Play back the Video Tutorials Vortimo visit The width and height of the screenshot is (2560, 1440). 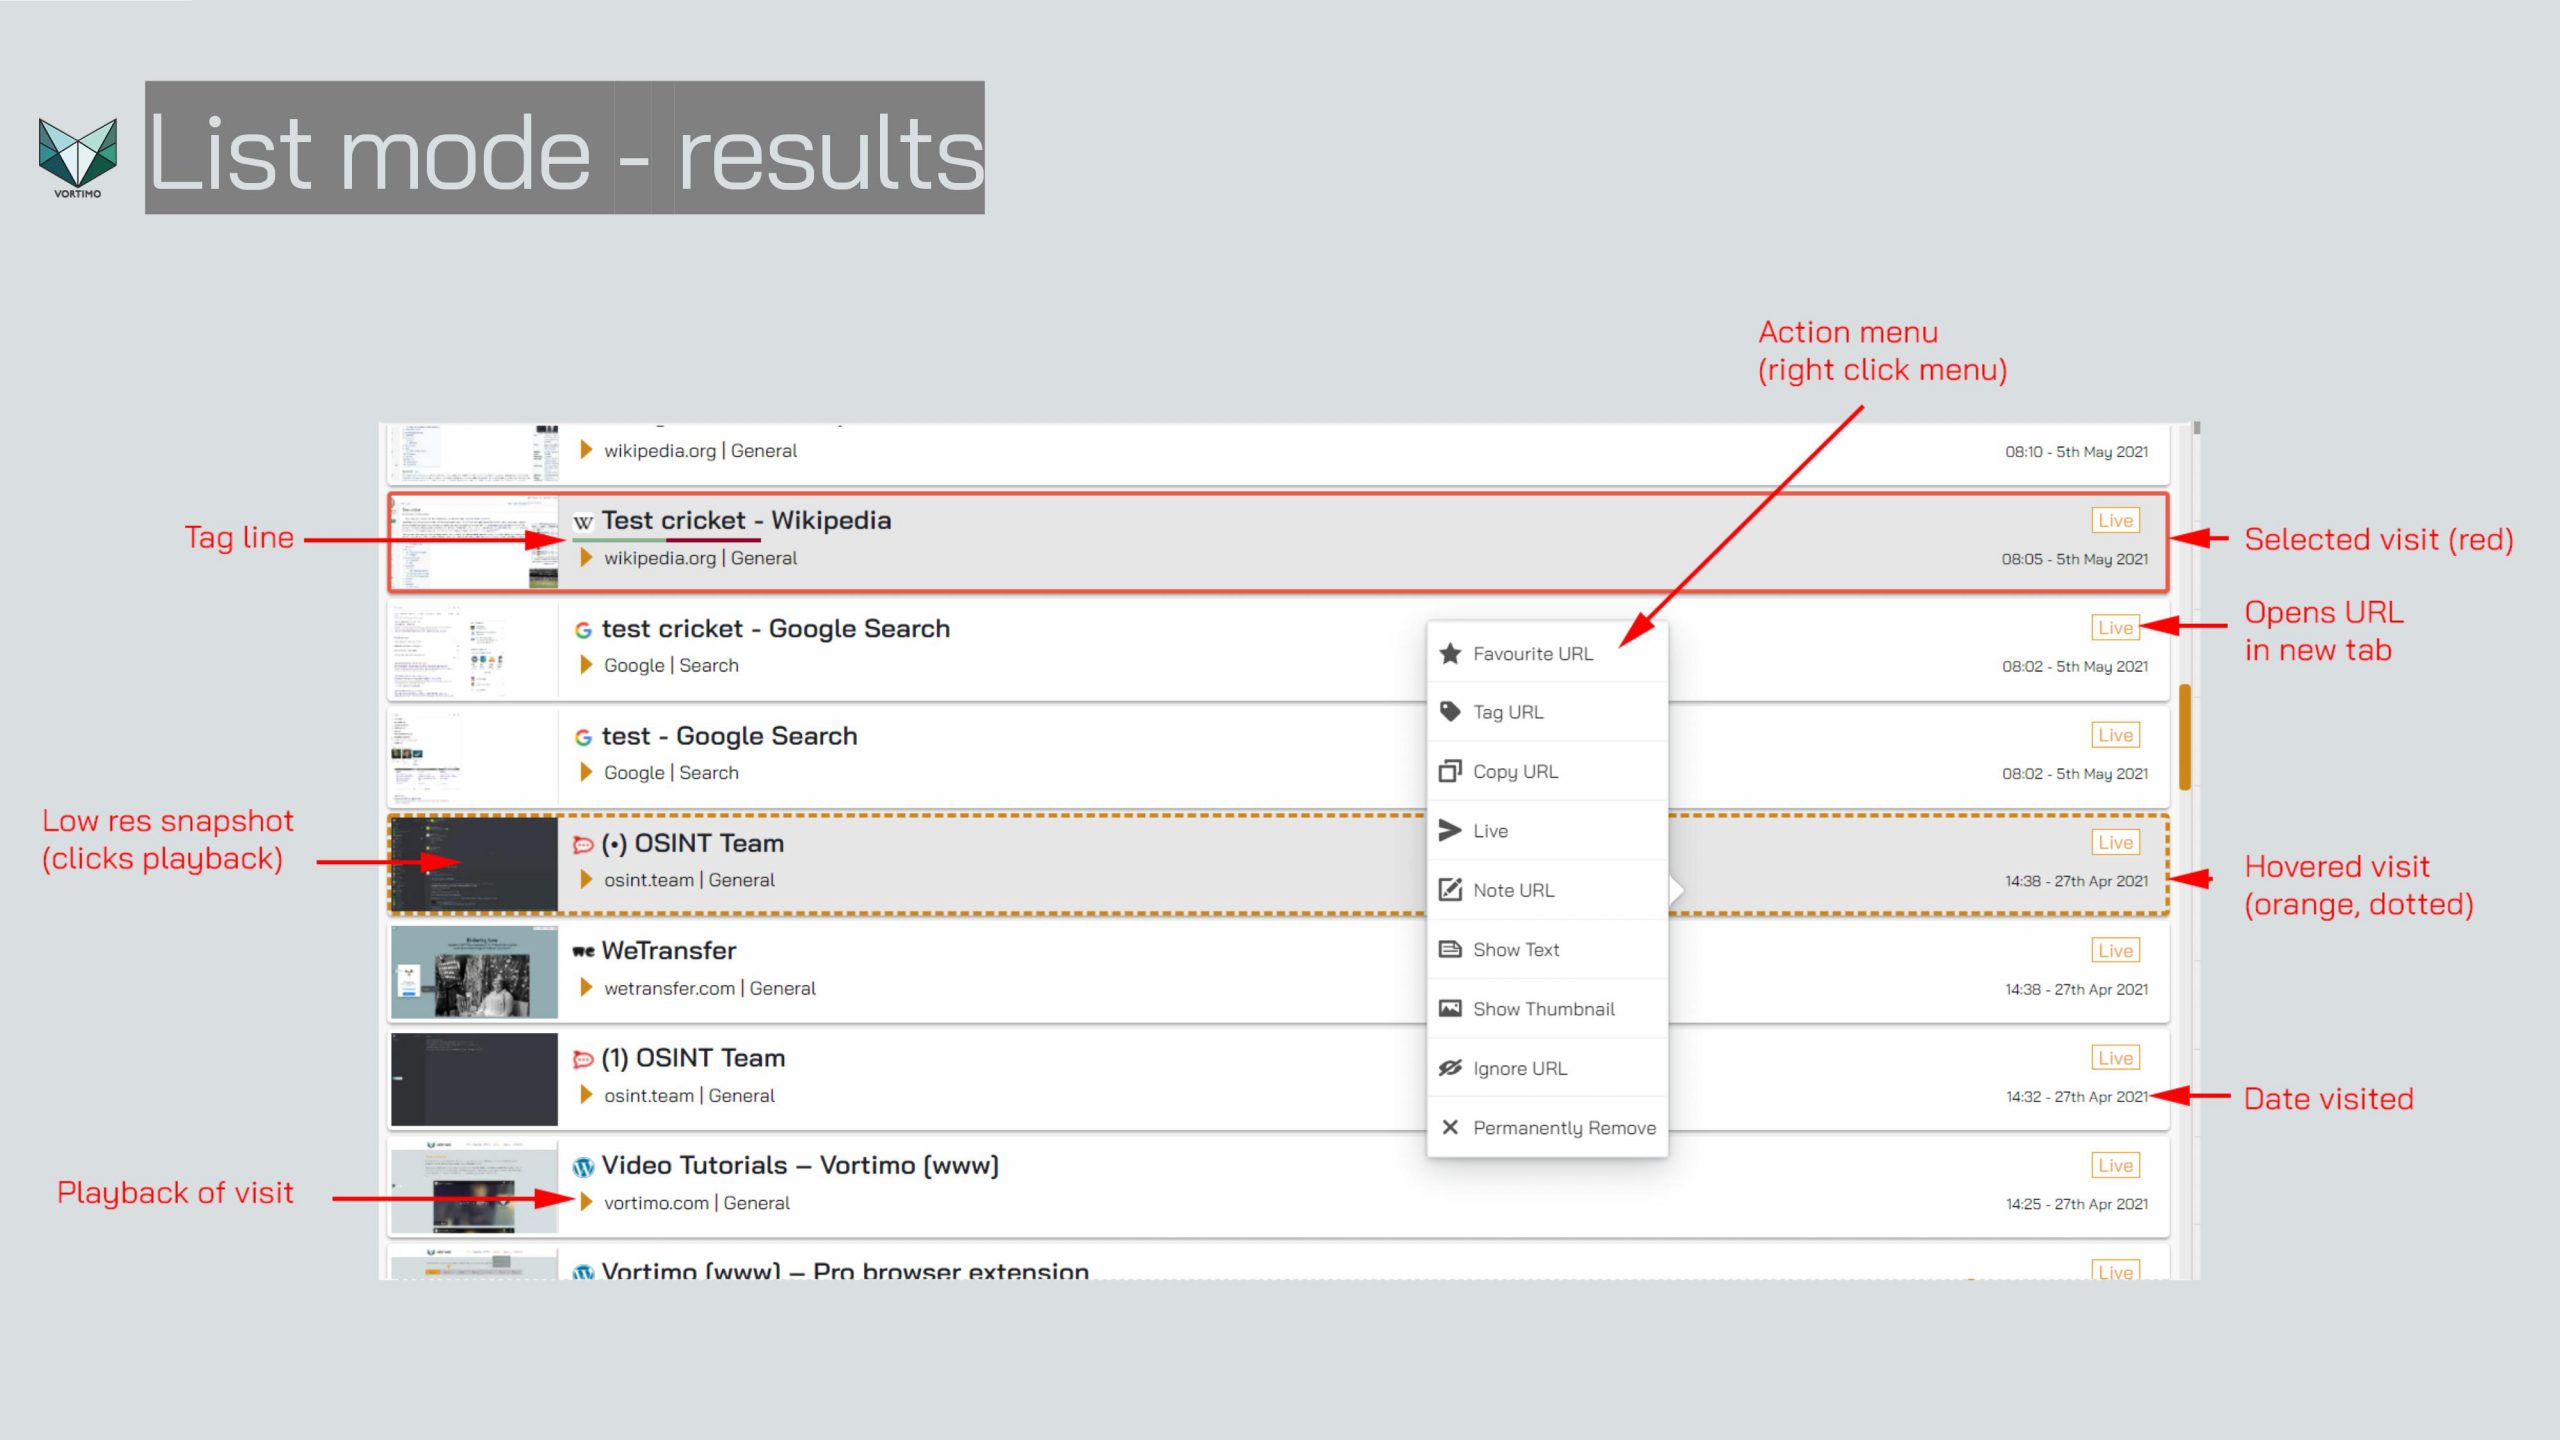(586, 1201)
